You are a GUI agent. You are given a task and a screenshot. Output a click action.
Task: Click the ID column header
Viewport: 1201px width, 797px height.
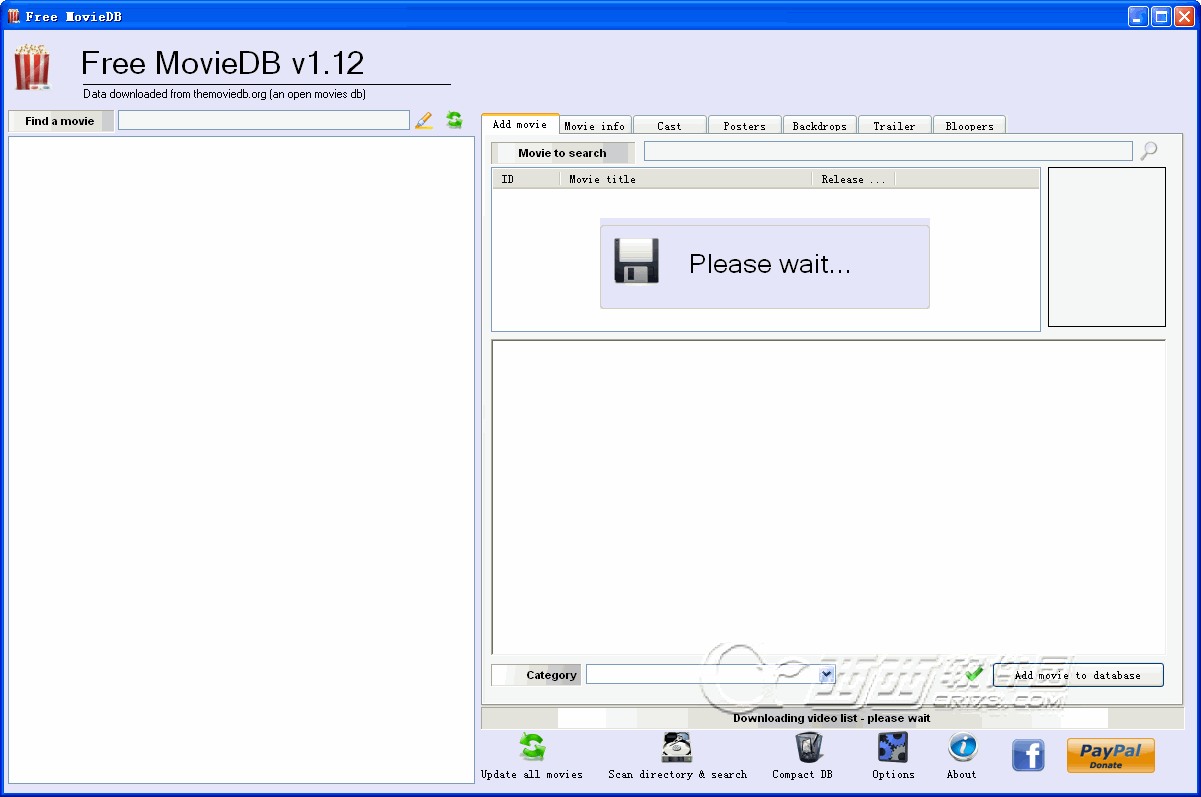(x=526, y=179)
